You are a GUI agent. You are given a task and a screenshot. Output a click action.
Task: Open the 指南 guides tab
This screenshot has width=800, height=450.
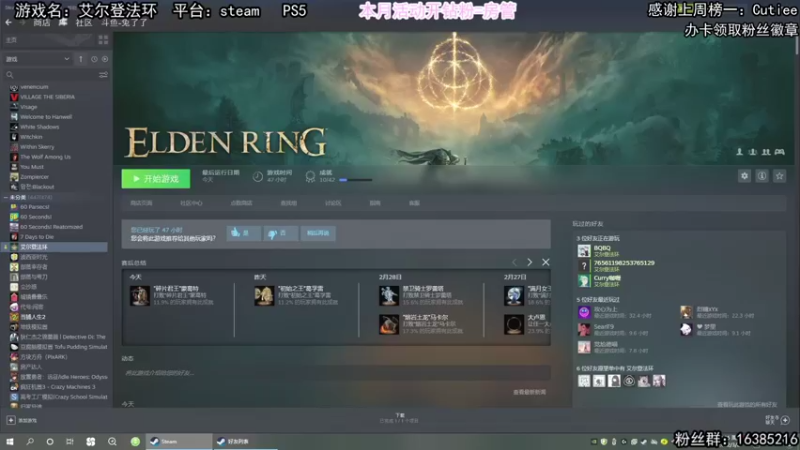pyautogui.click(x=375, y=203)
